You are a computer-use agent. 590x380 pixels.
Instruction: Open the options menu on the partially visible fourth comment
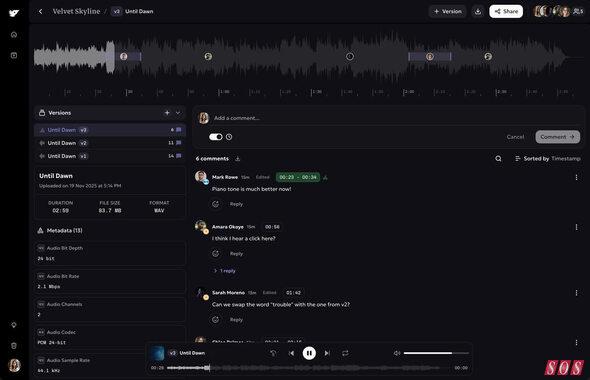coord(576,342)
